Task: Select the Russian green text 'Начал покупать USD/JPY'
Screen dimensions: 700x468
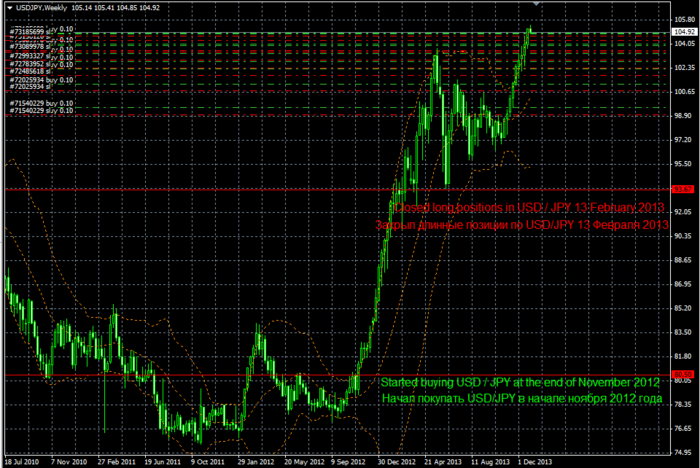Action: [x=448, y=398]
